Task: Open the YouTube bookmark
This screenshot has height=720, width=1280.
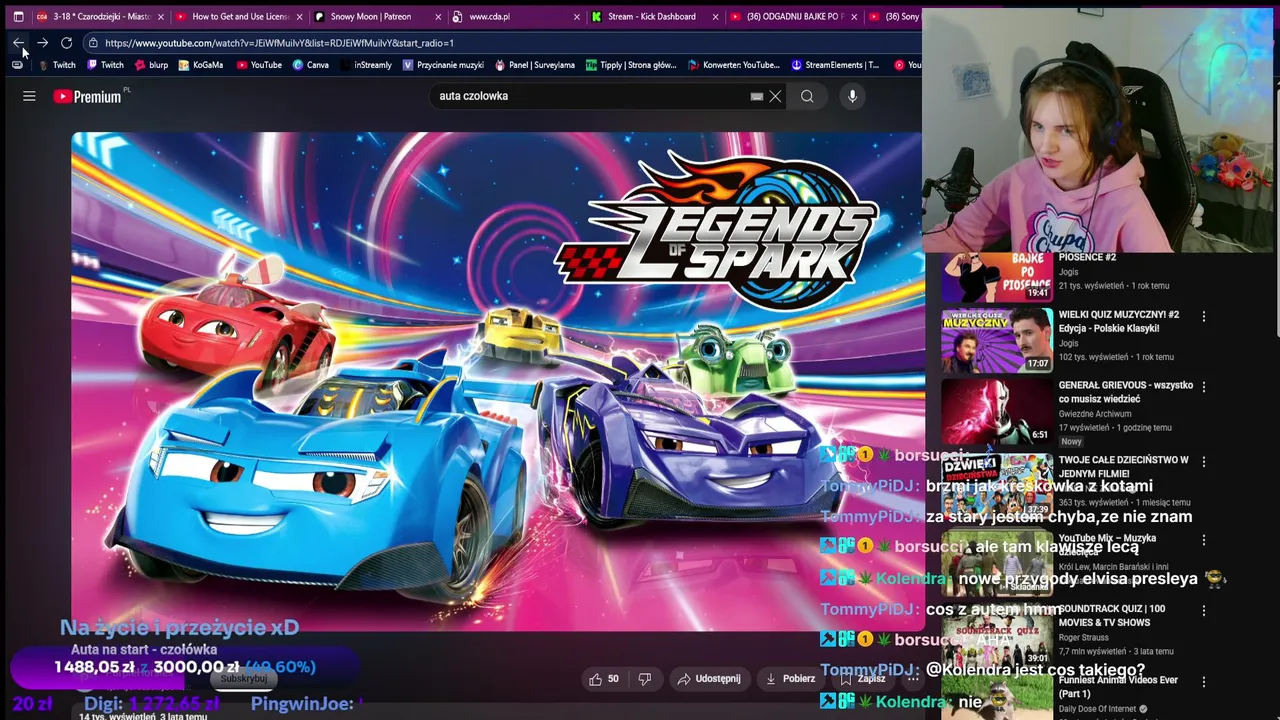Action: click(259, 65)
